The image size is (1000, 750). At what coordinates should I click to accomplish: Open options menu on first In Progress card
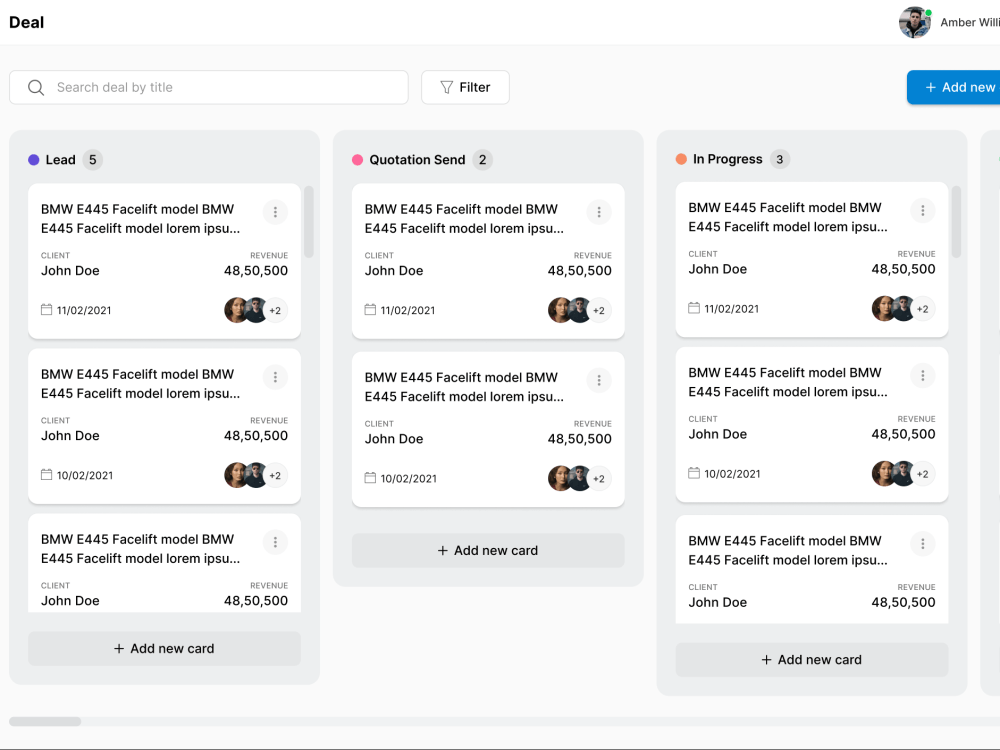pos(922,210)
